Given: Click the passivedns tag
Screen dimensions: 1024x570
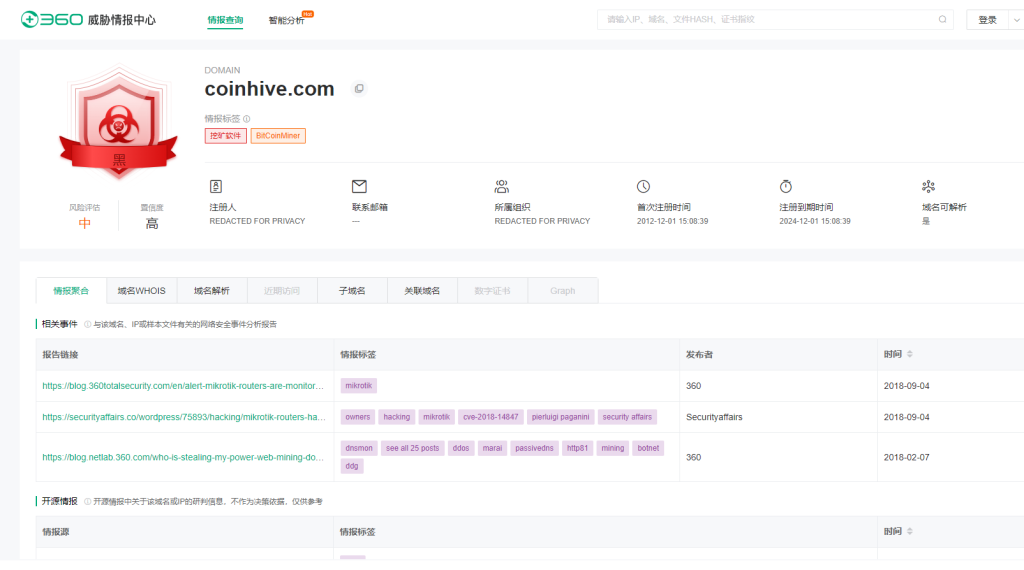Looking at the screenshot, I should (x=534, y=449).
